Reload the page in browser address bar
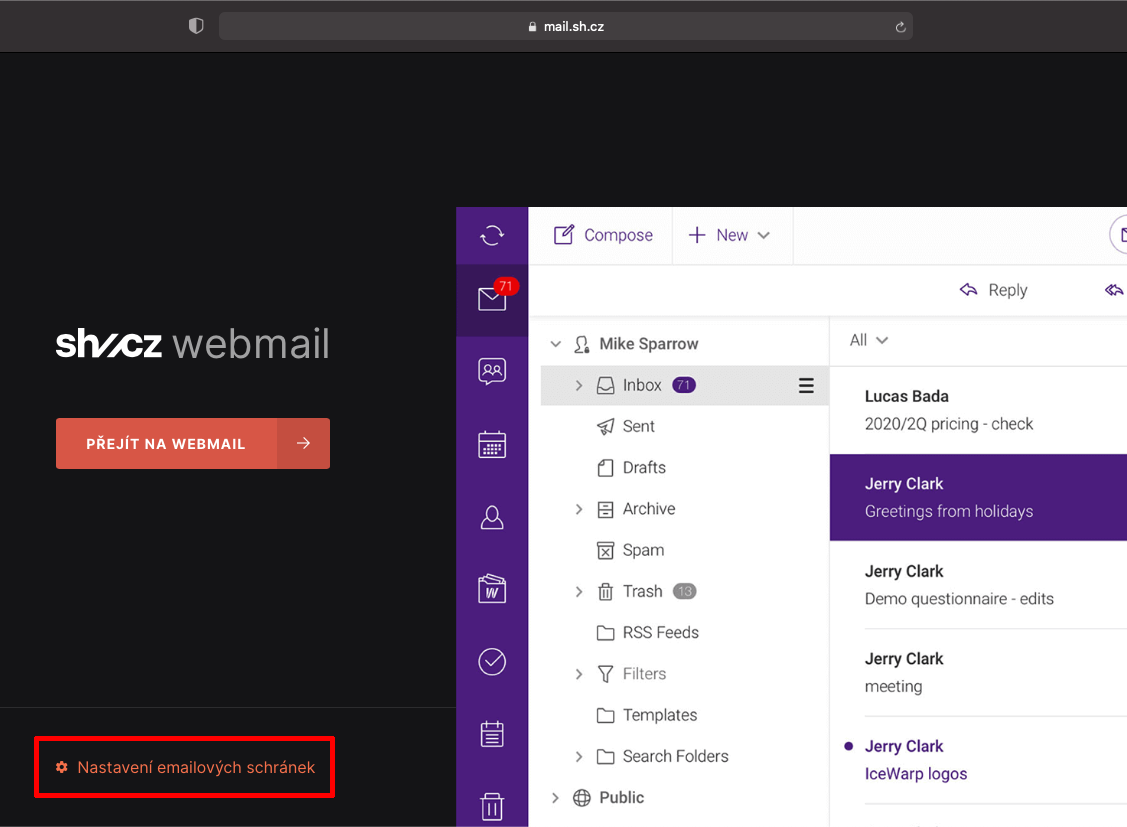Viewport: 1127px width, 827px height. (900, 27)
